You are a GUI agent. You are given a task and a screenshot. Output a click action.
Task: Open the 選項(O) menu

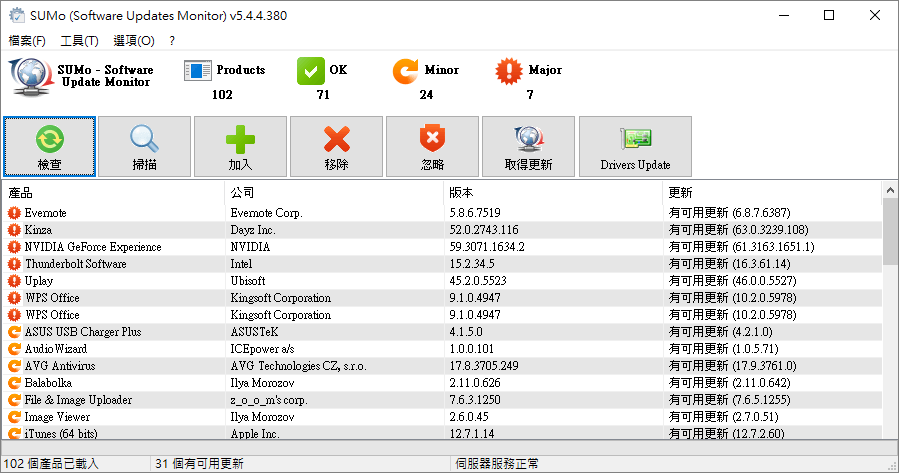click(134, 41)
